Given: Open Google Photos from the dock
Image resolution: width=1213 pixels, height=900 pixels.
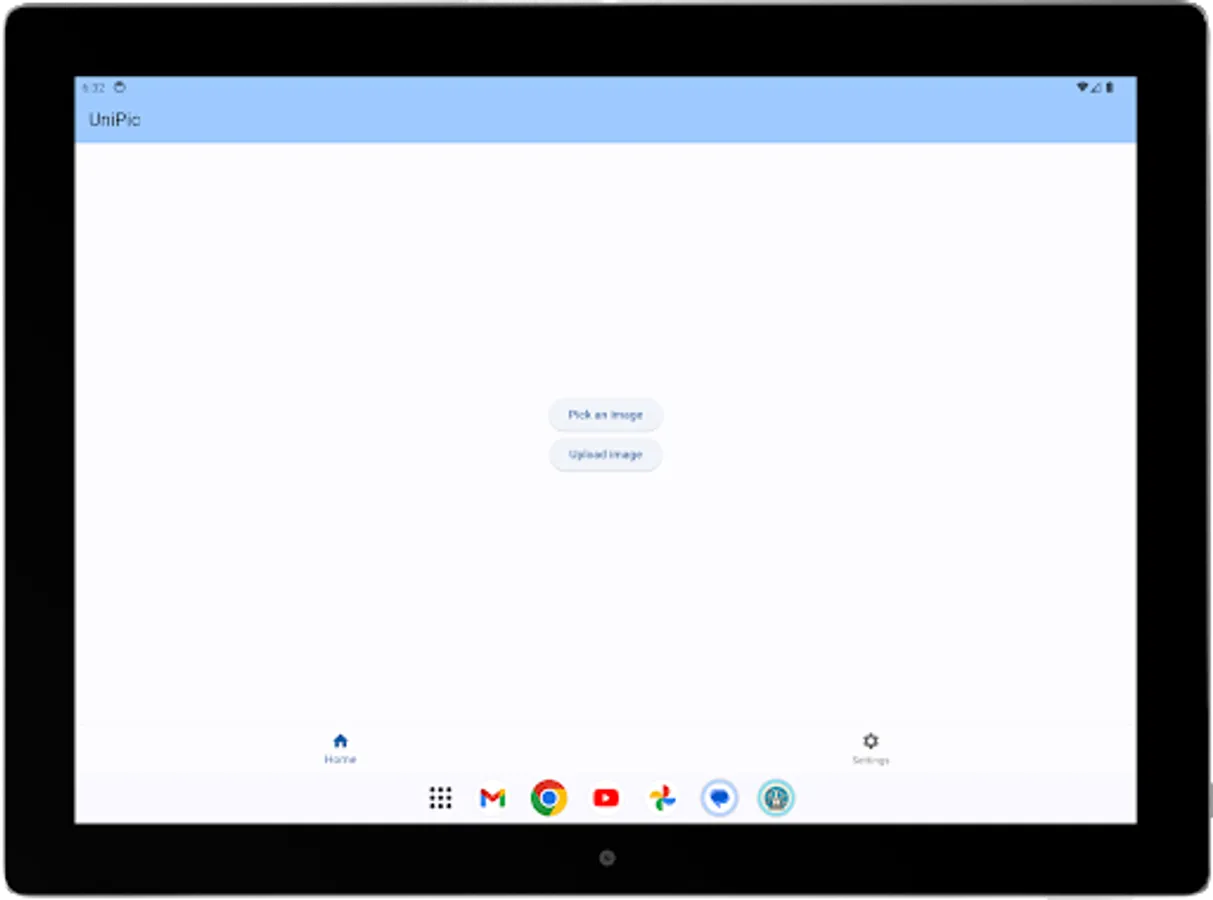Looking at the screenshot, I should tap(662, 798).
